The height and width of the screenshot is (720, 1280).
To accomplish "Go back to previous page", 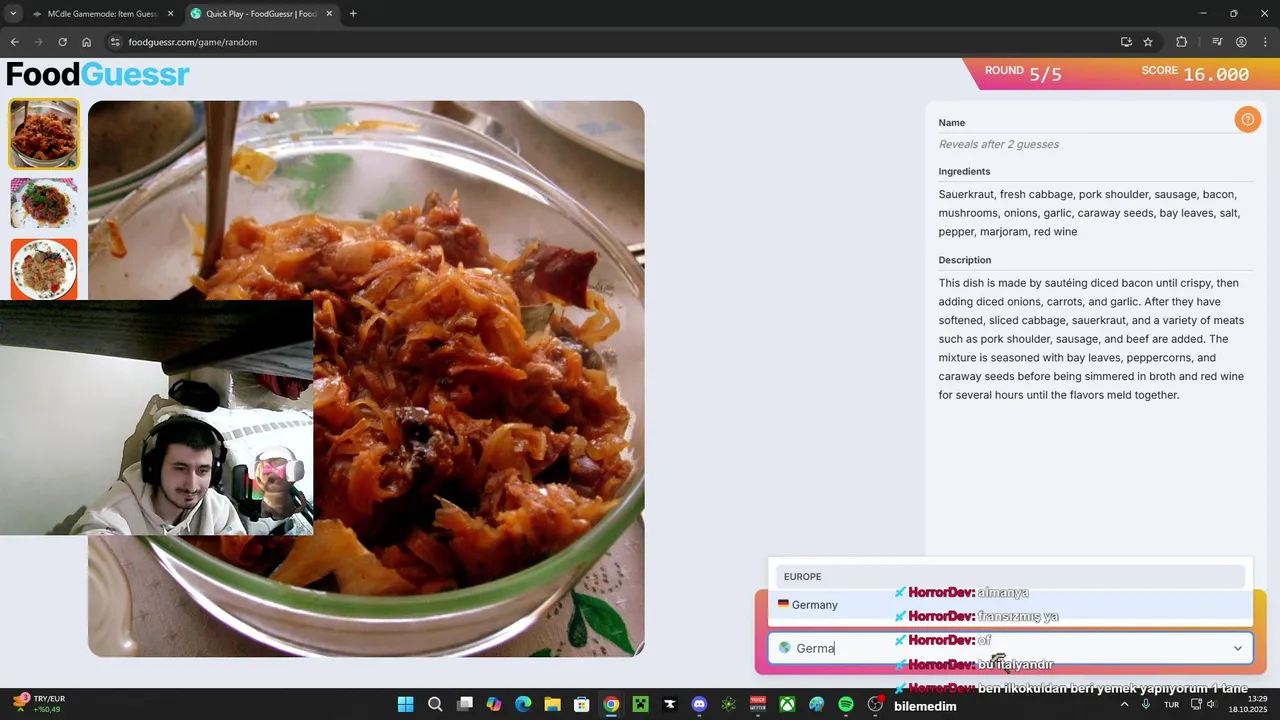I will pos(14,42).
